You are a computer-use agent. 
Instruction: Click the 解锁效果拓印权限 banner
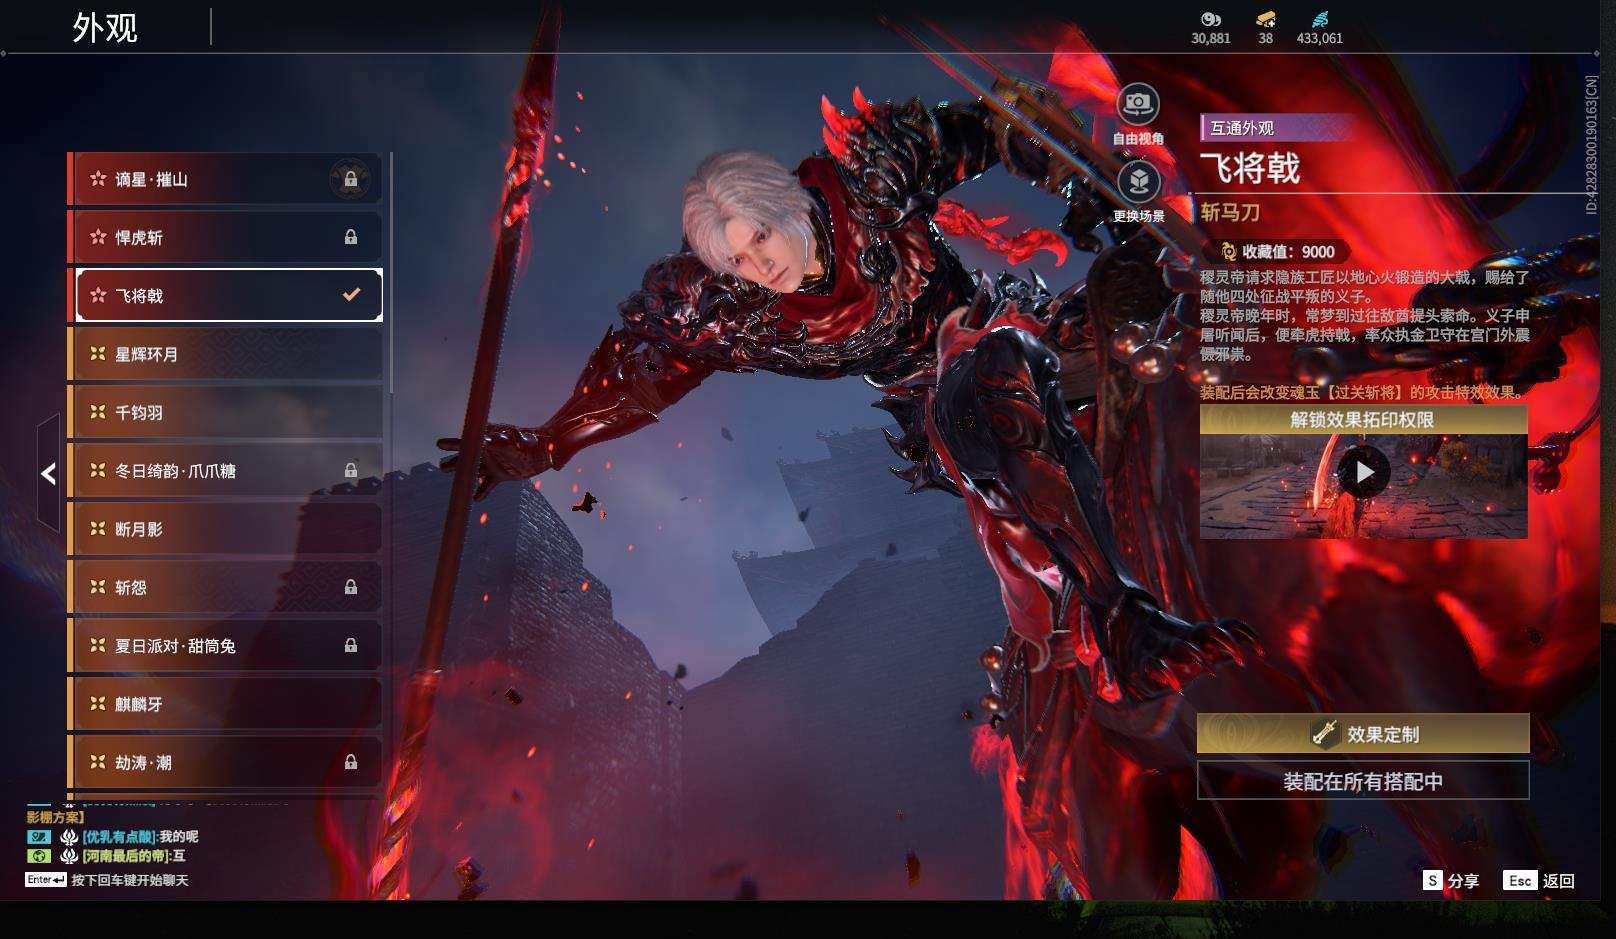[1363, 420]
